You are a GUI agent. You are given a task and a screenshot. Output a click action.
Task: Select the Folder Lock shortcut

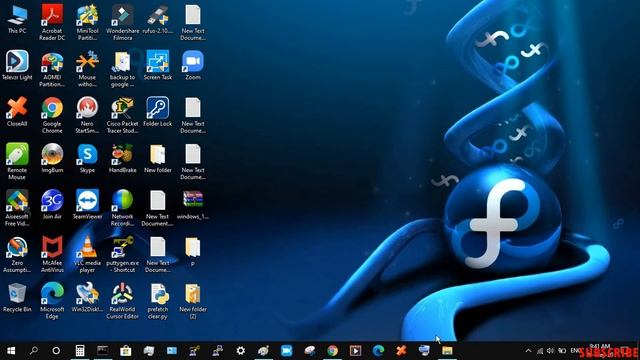pos(158,112)
